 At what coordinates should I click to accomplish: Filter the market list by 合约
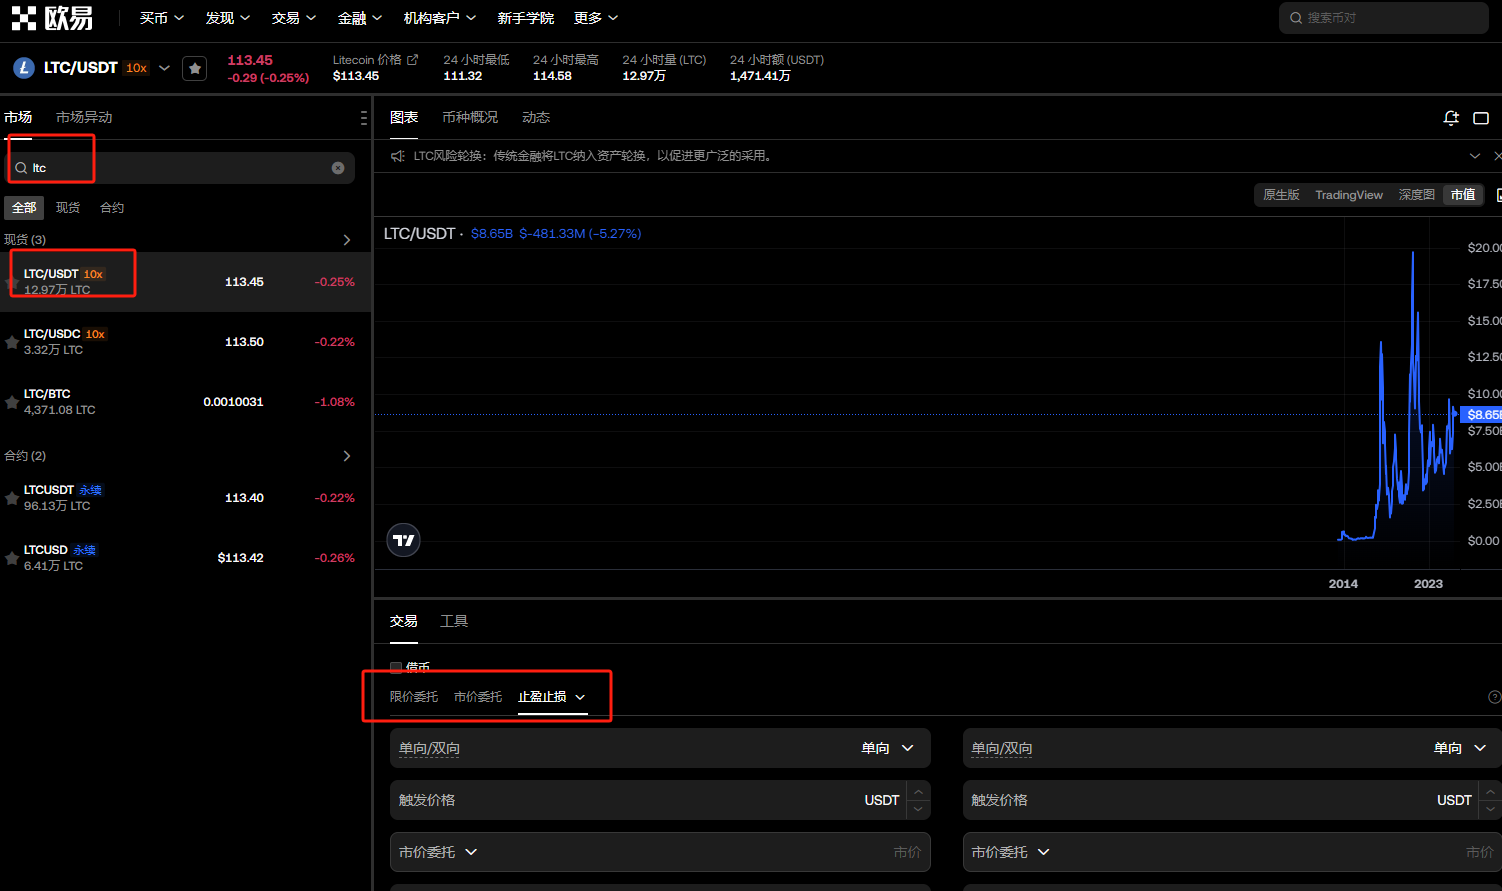[112, 208]
